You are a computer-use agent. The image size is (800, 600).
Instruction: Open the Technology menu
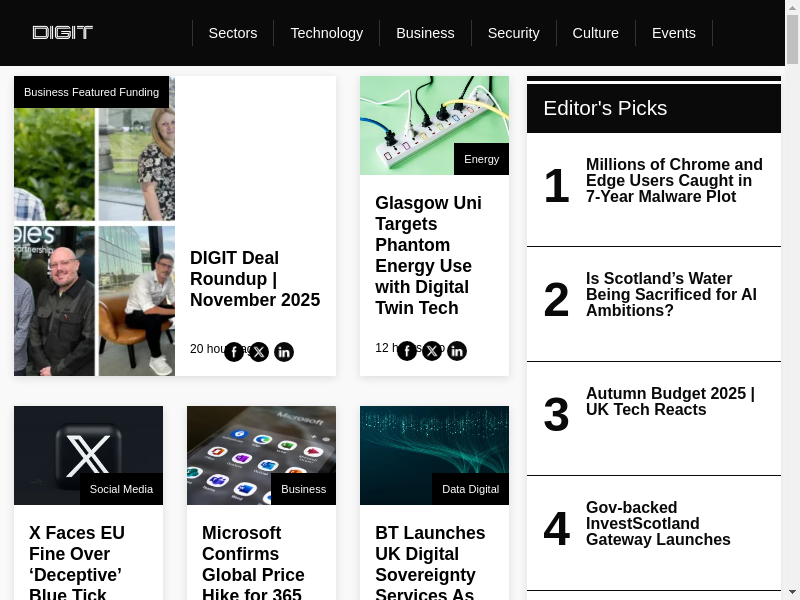[327, 33]
